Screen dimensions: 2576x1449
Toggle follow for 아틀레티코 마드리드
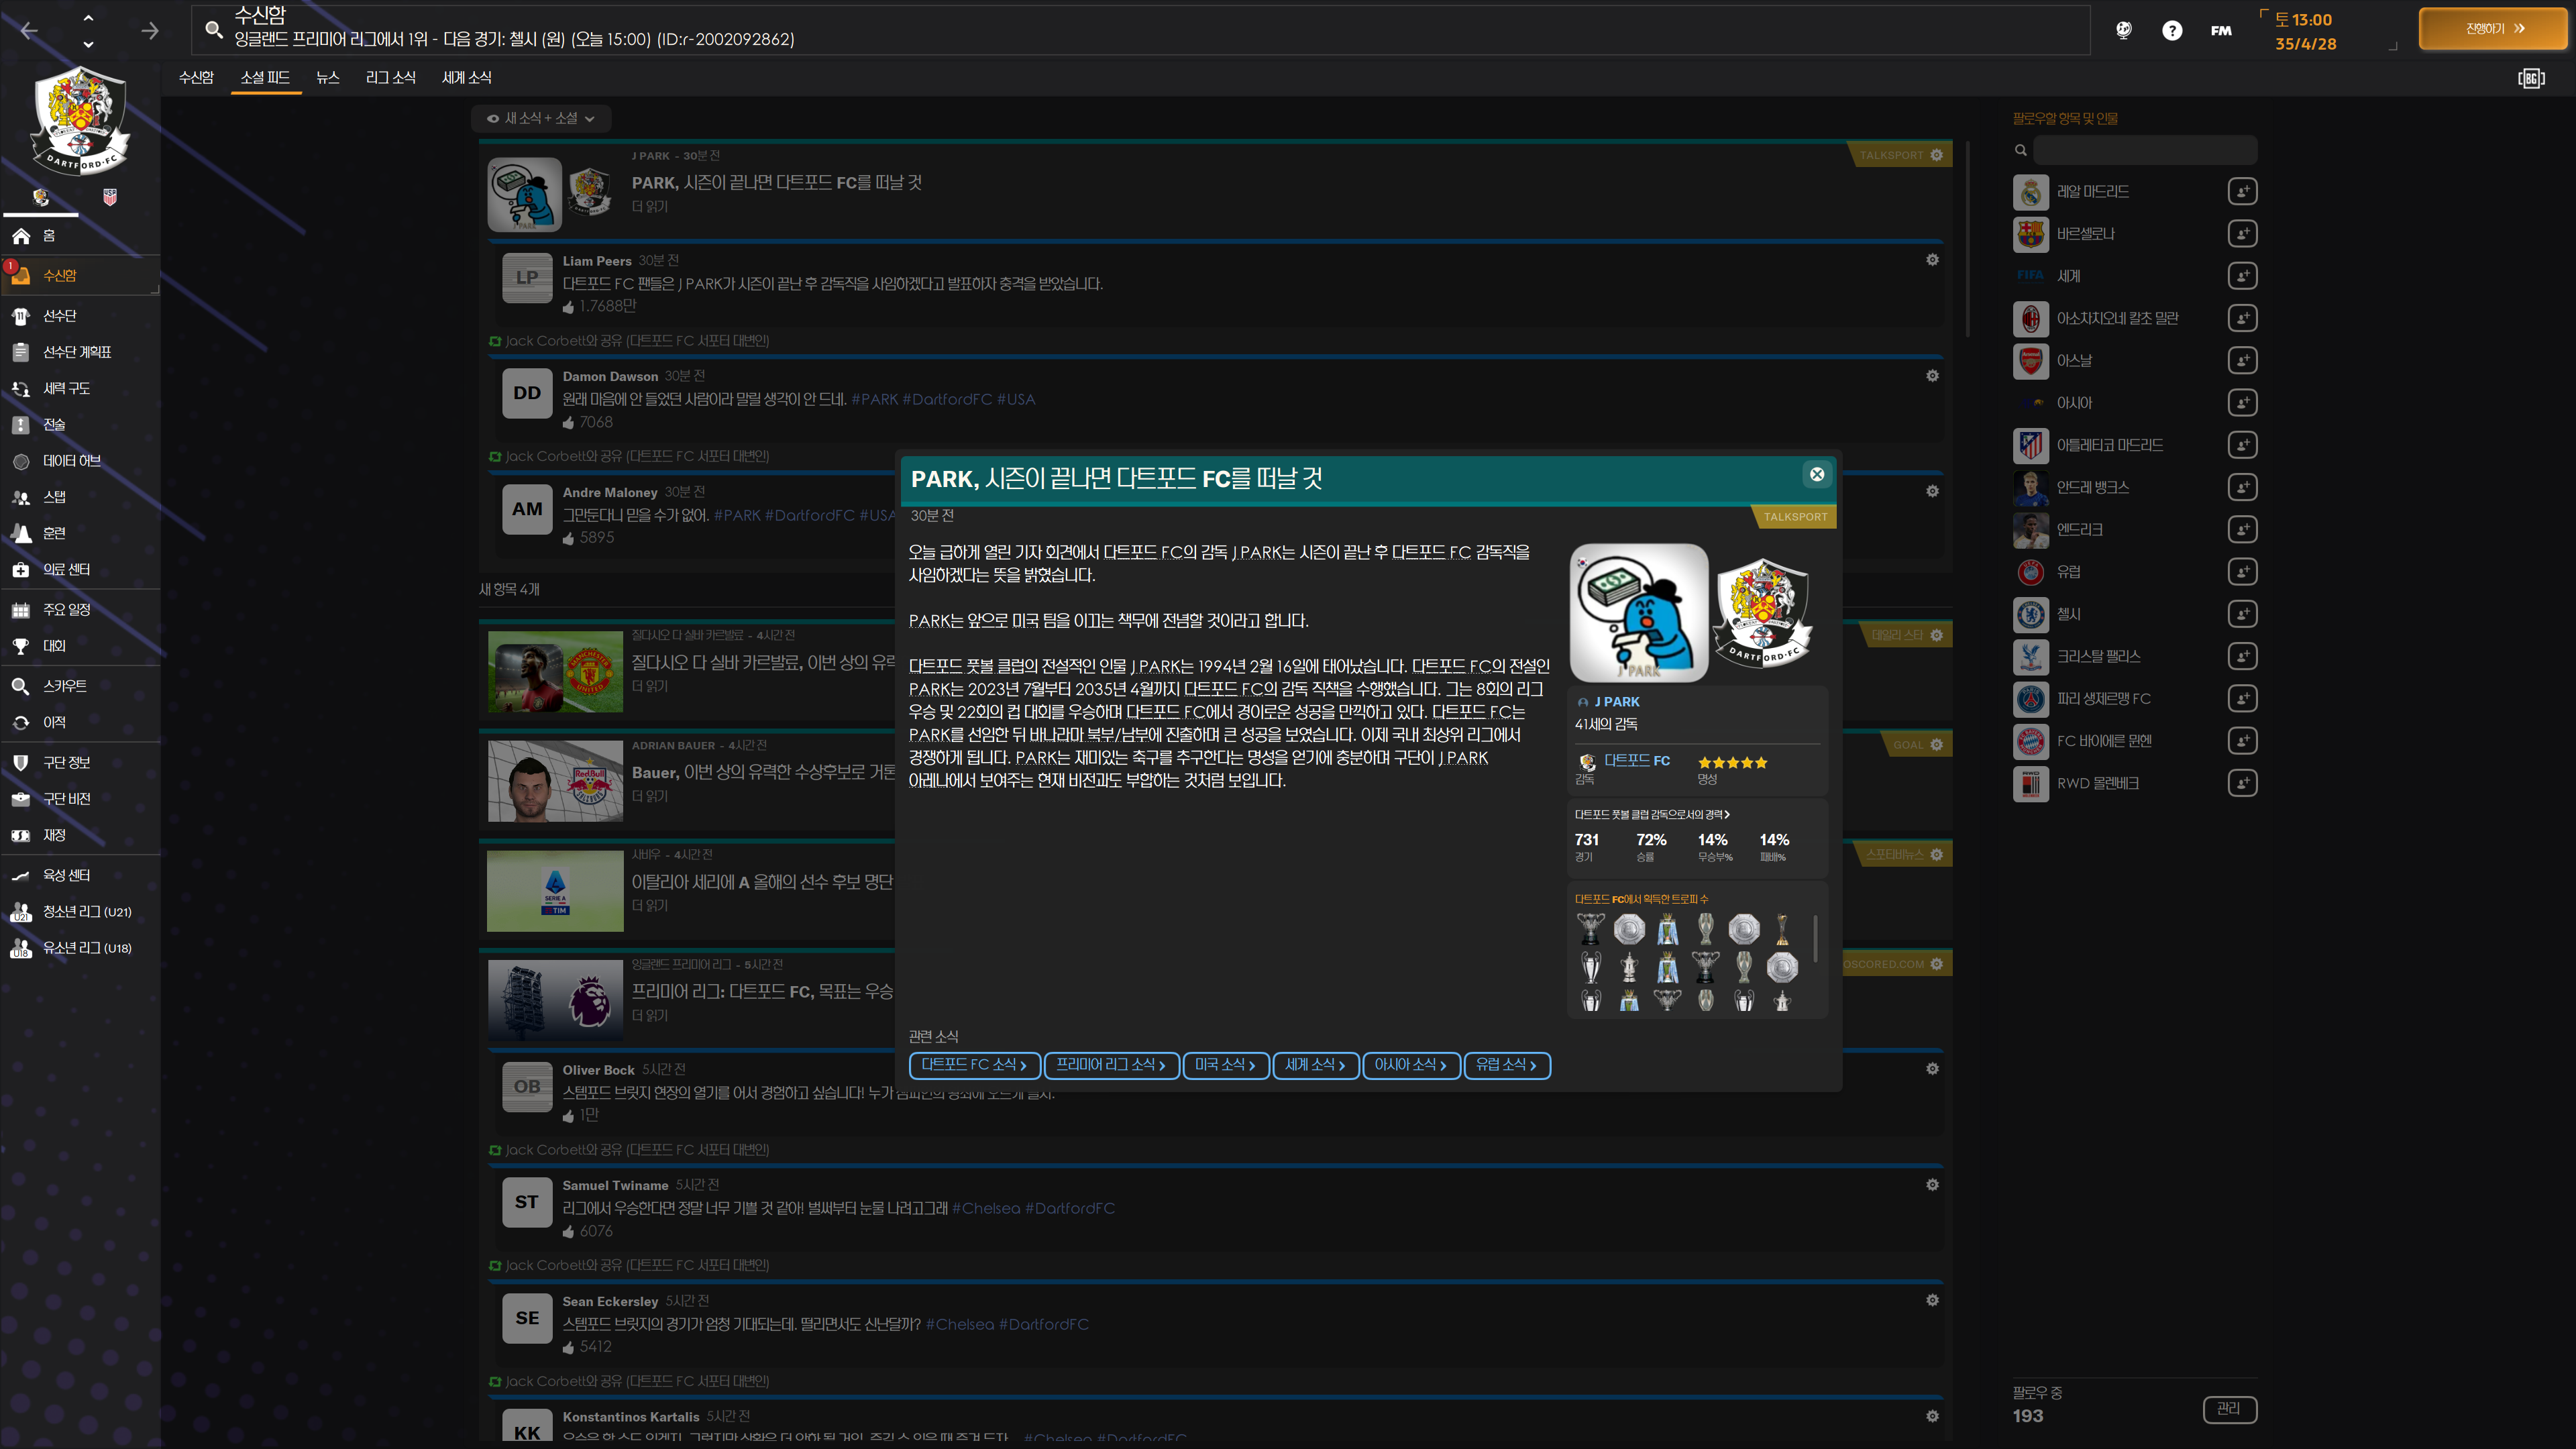pos(2242,445)
